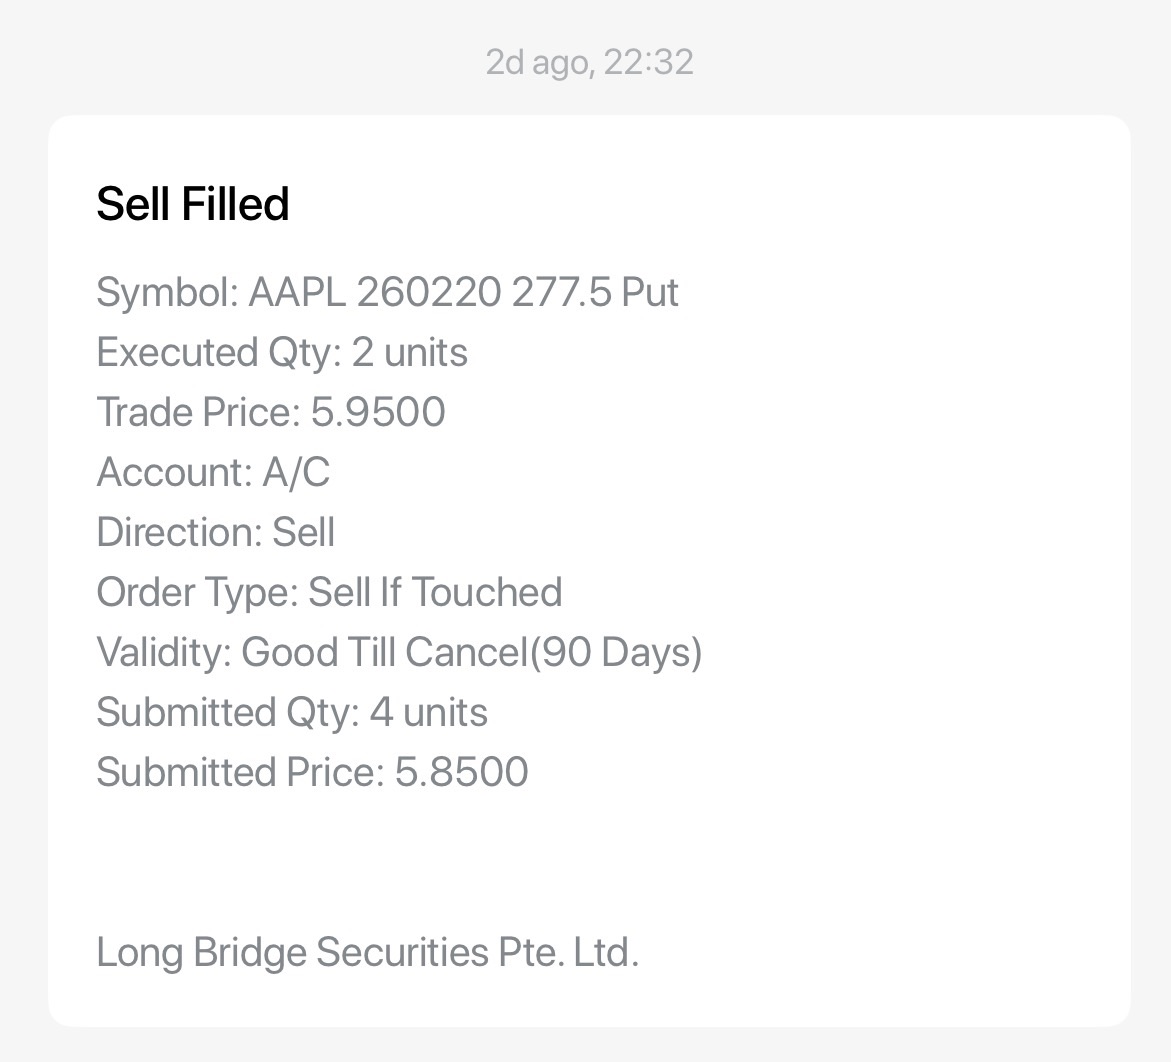
Task: Tap the "Account: A/C" line
Action: tap(213, 472)
